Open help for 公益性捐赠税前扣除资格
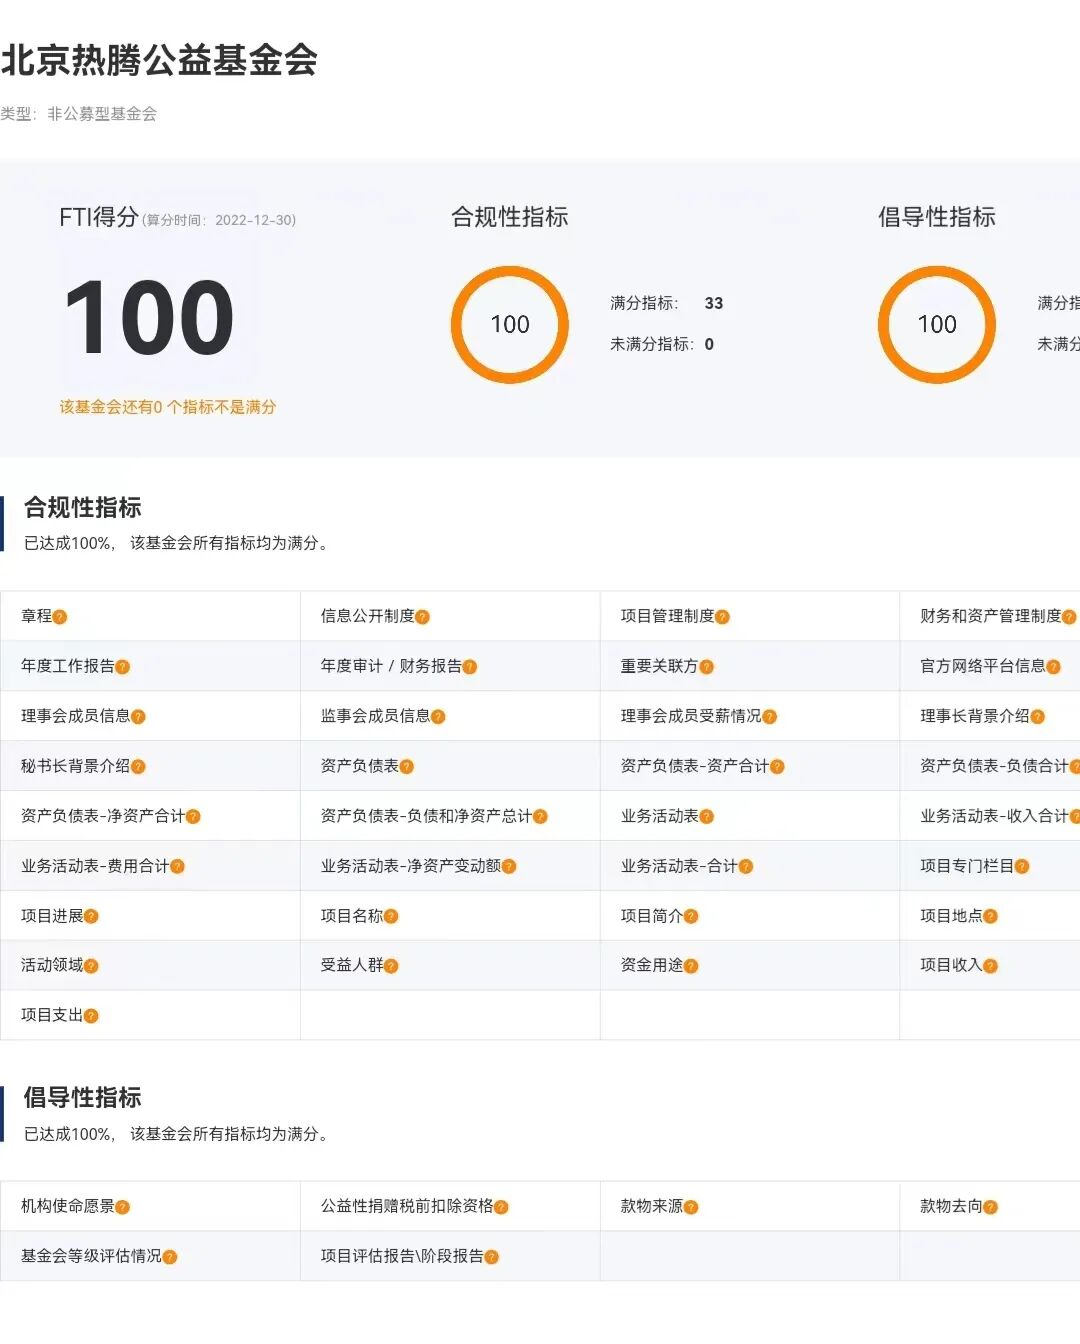The image size is (1080, 1344). pyautogui.click(x=502, y=1206)
